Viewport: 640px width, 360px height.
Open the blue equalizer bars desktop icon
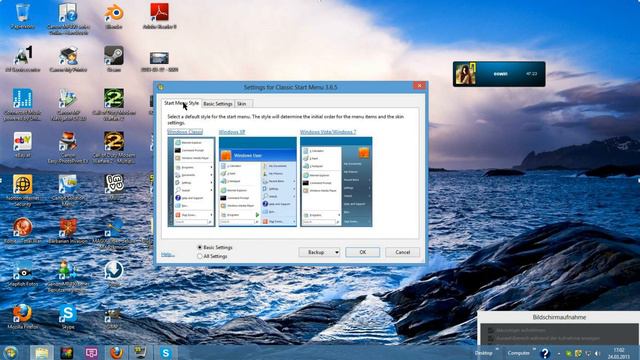tap(22, 104)
